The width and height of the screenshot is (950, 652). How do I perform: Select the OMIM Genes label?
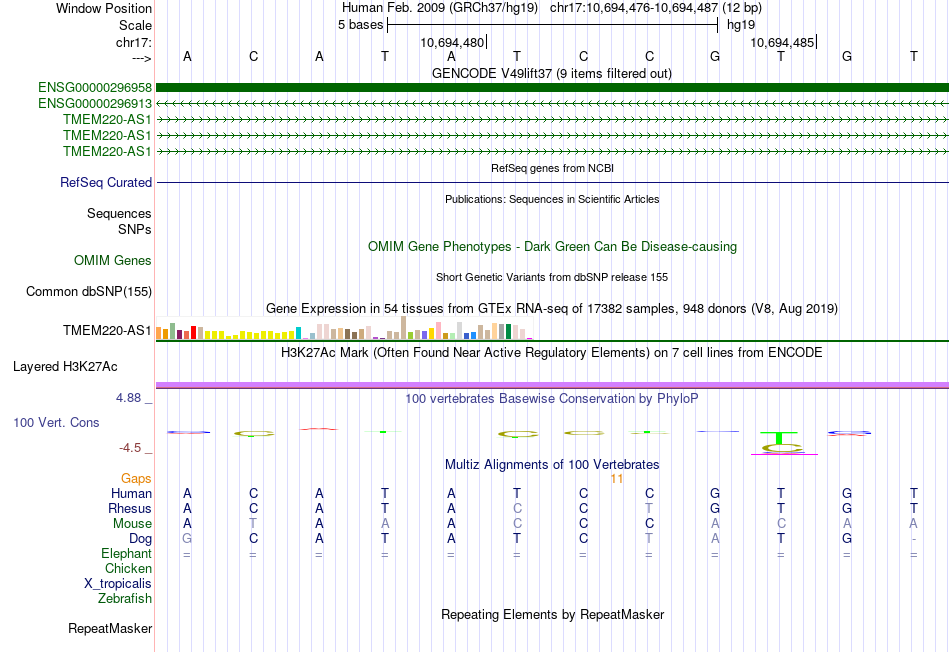point(113,261)
